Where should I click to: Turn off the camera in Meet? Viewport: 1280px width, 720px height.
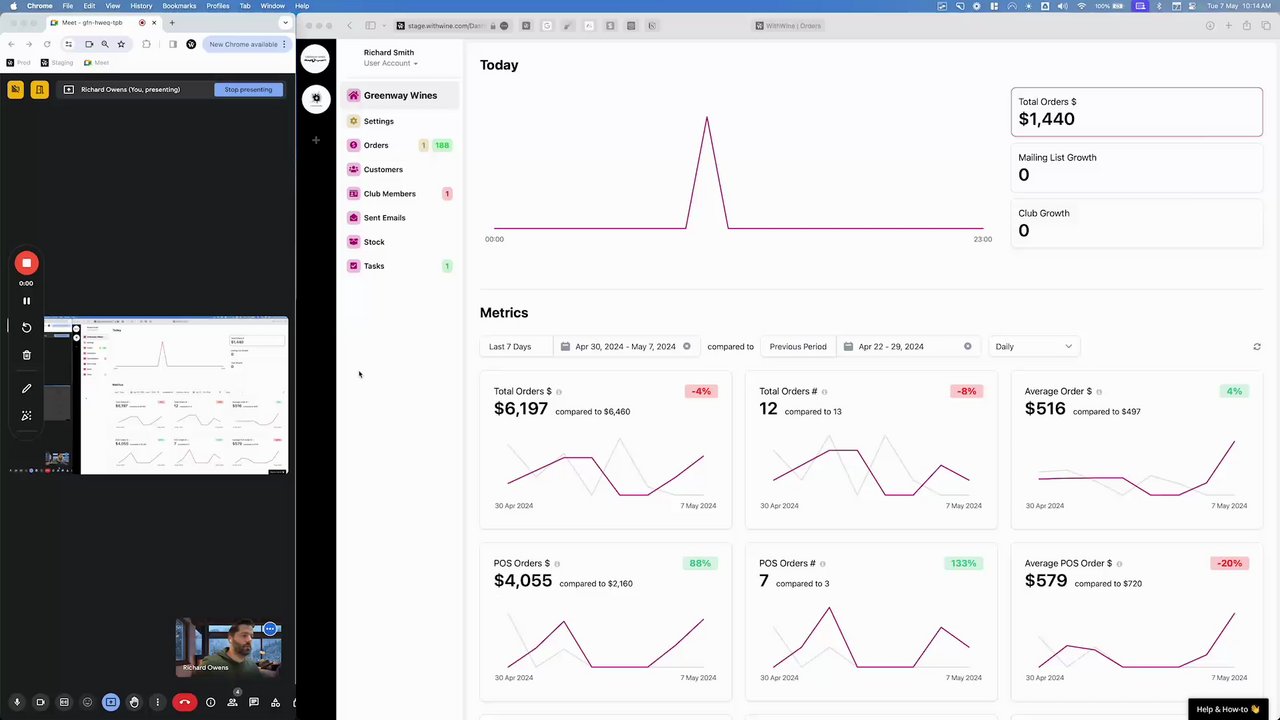click(40, 702)
